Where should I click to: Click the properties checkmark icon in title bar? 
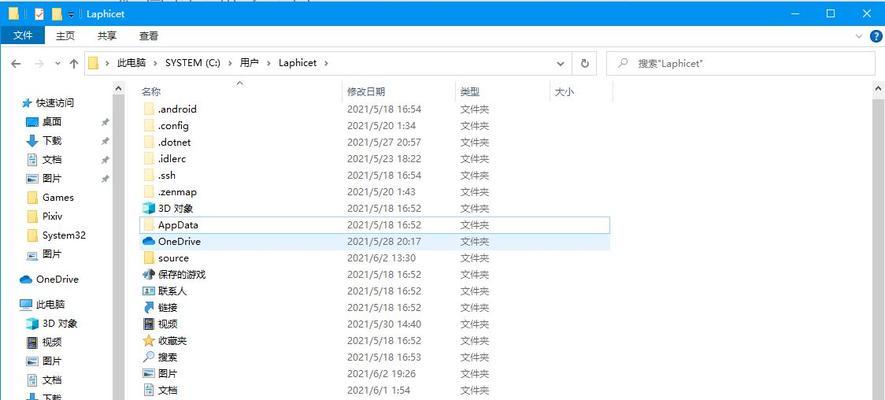(39, 14)
